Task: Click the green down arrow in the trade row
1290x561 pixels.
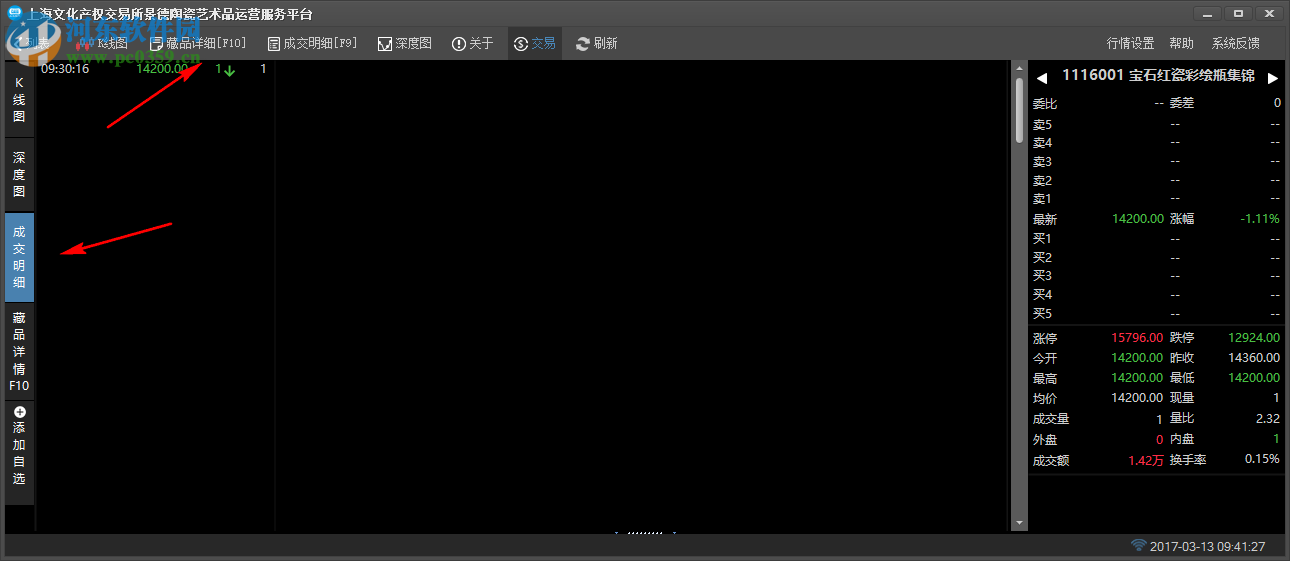Action: [x=230, y=70]
